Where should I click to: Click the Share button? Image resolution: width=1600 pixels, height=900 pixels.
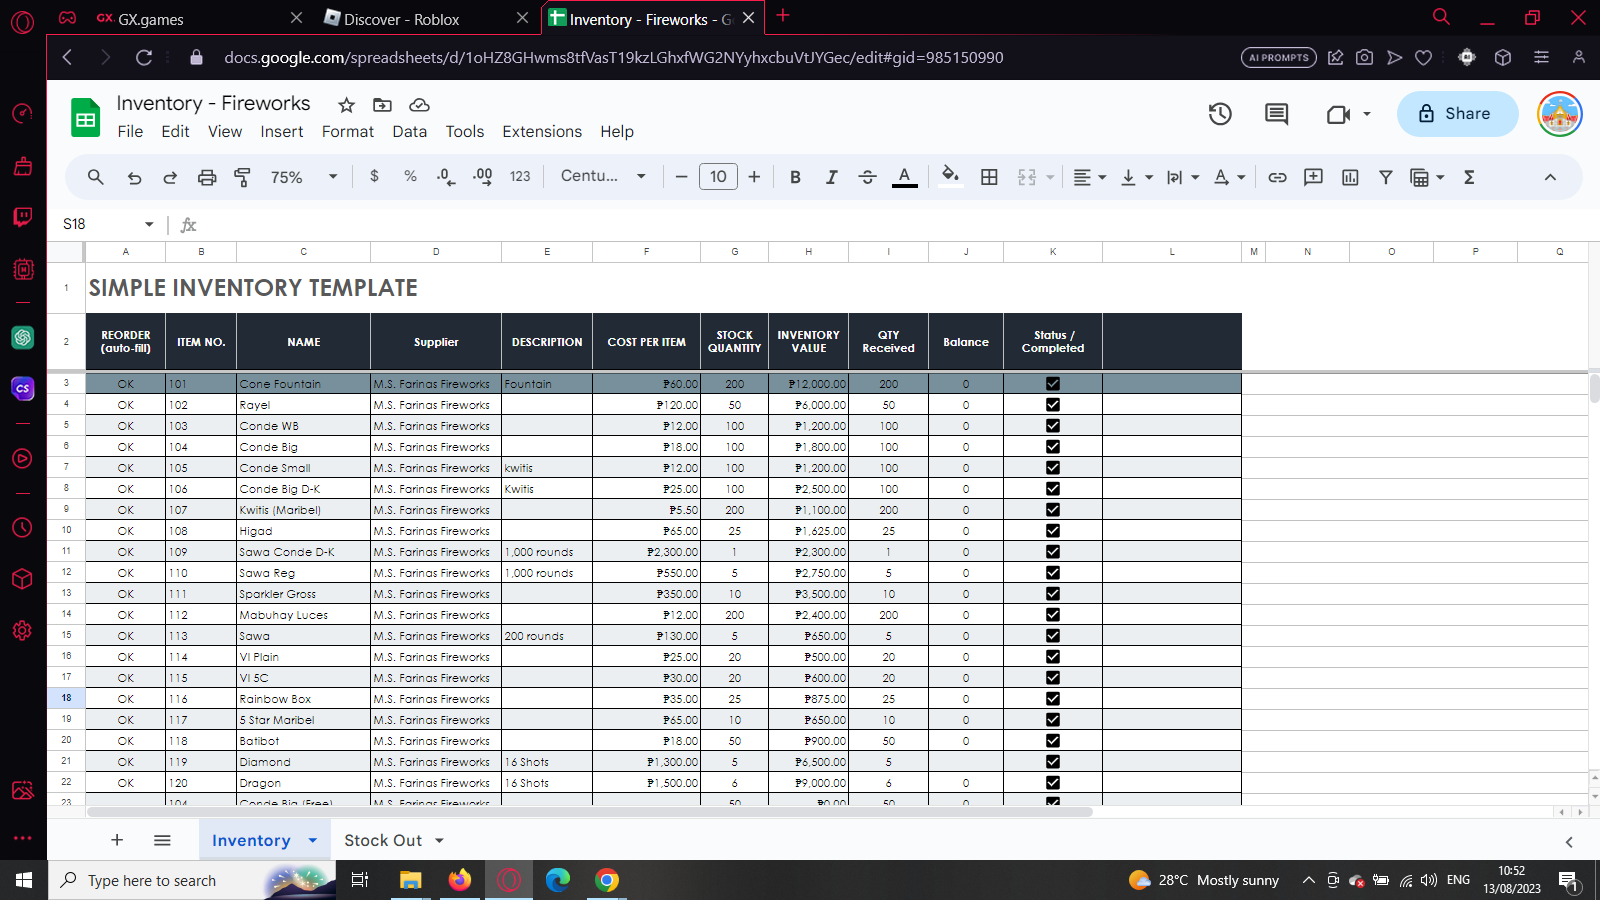pyautogui.click(x=1456, y=114)
